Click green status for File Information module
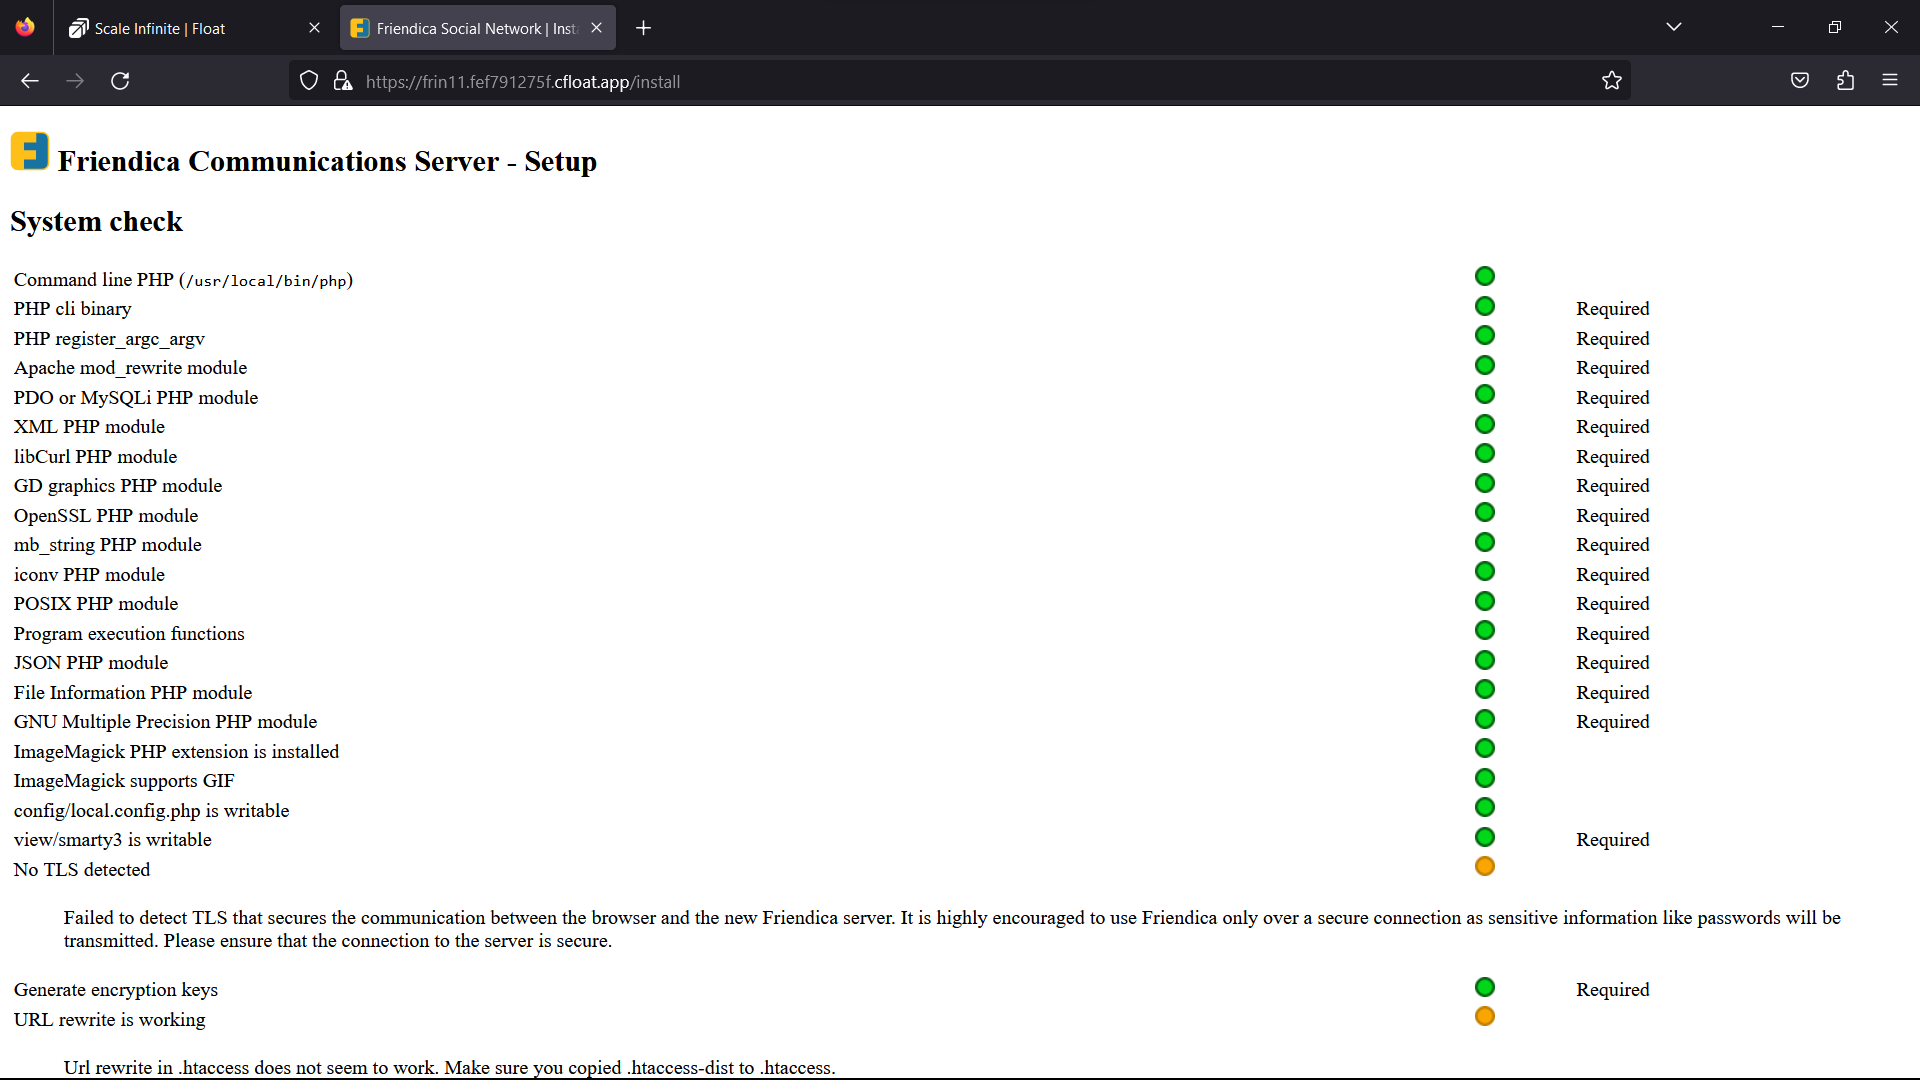Viewport: 1920px width, 1080px height. pos(1485,689)
